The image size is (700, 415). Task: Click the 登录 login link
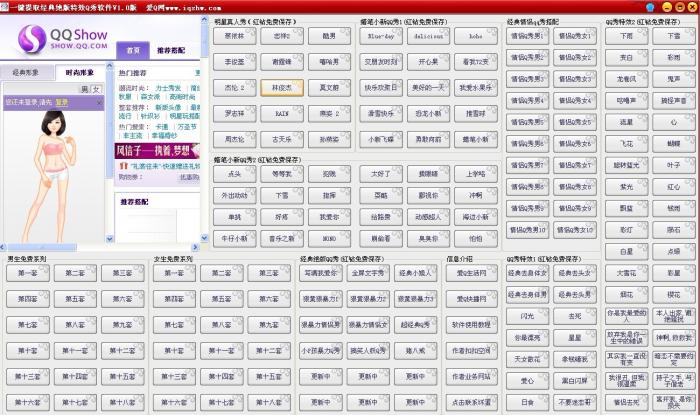(62, 103)
